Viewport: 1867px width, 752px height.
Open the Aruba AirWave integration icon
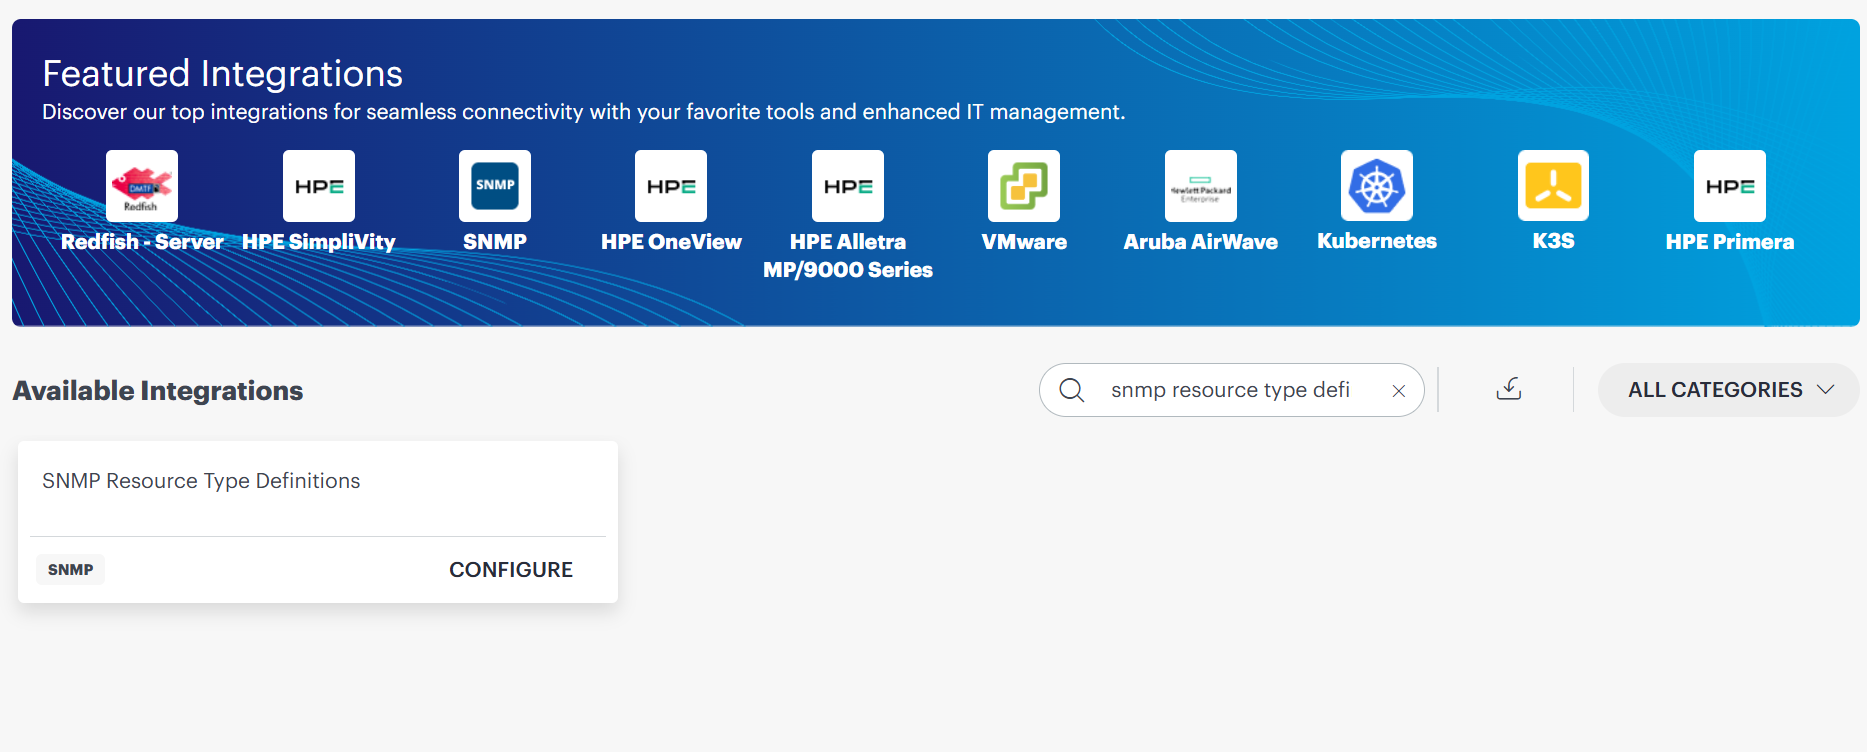[x=1201, y=186]
